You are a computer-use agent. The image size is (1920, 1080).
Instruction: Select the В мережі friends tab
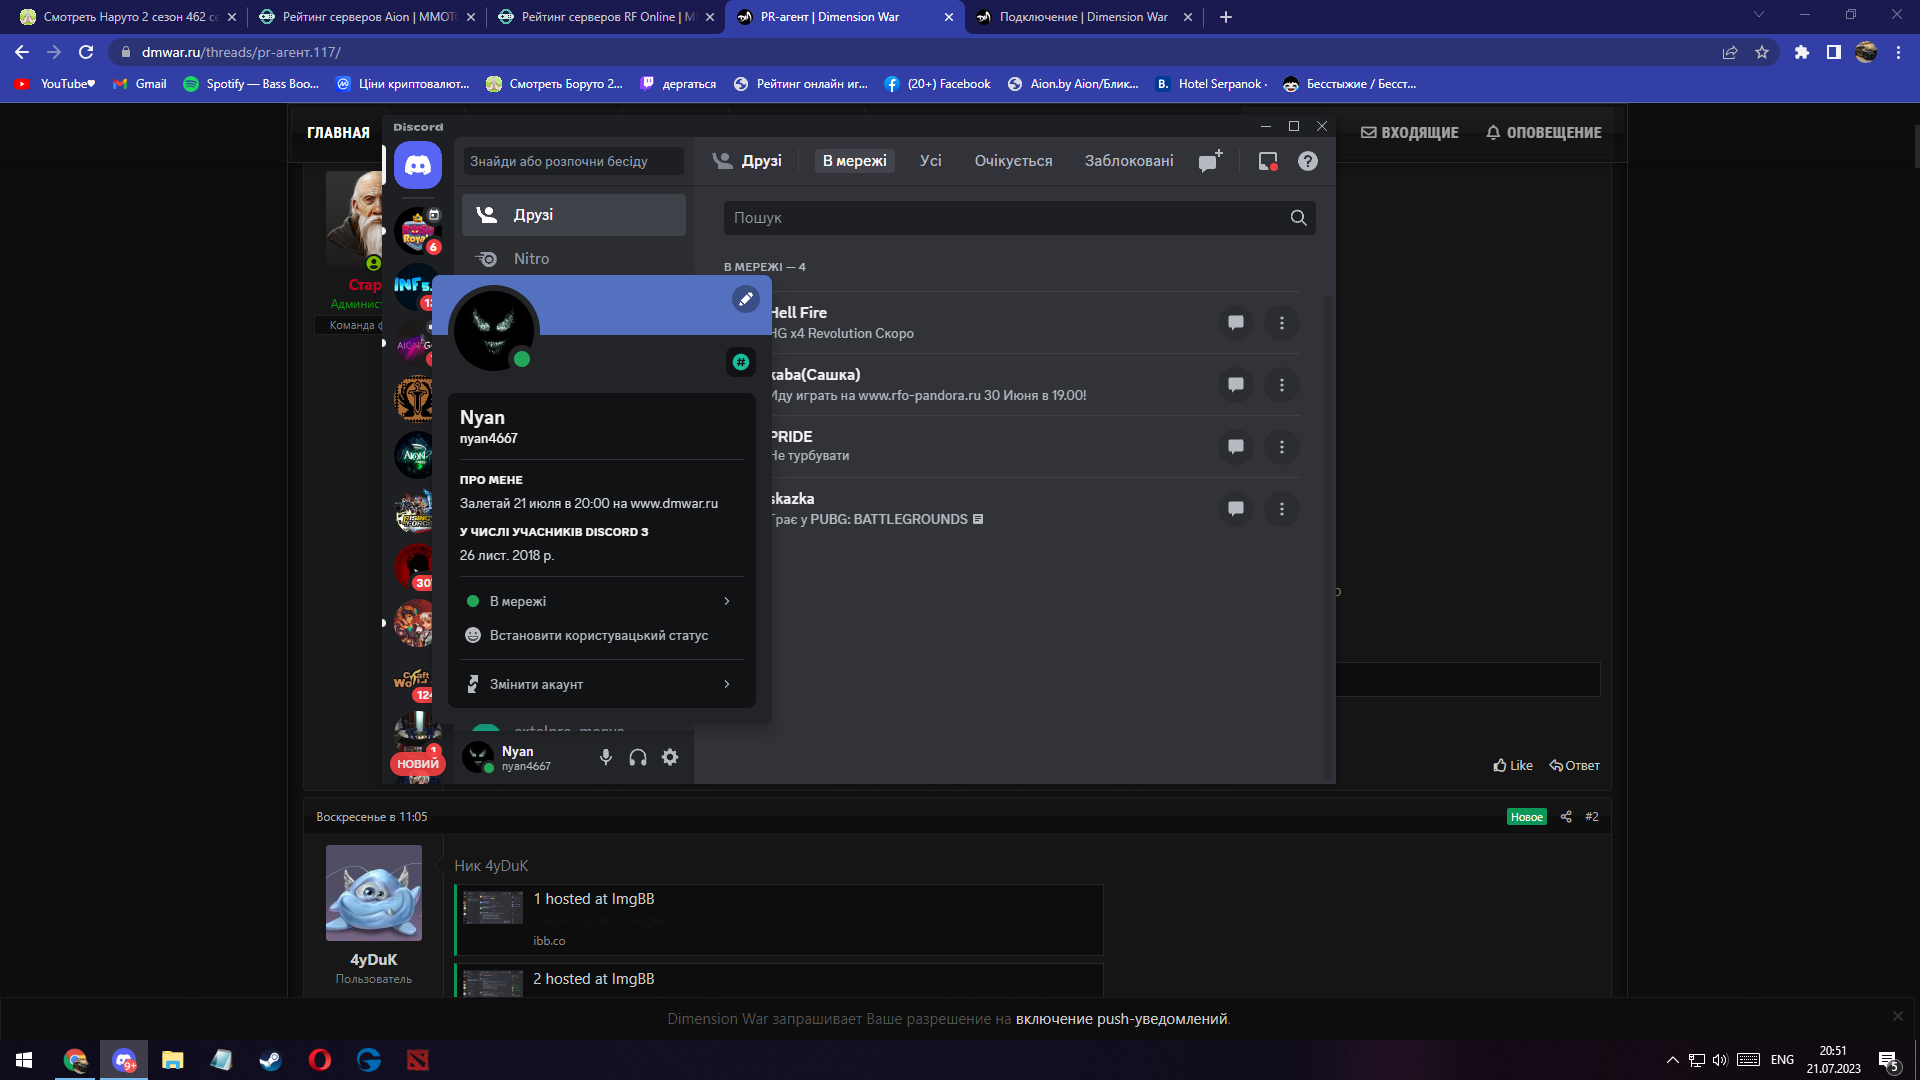855,161
